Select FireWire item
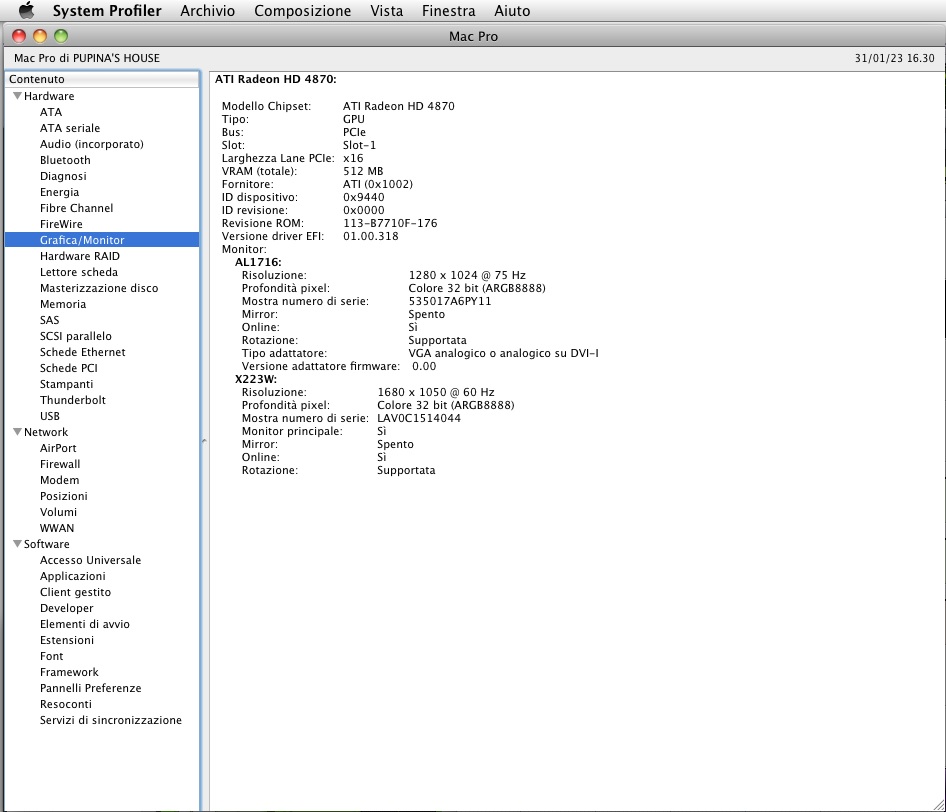This screenshot has width=946, height=812. point(61,224)
